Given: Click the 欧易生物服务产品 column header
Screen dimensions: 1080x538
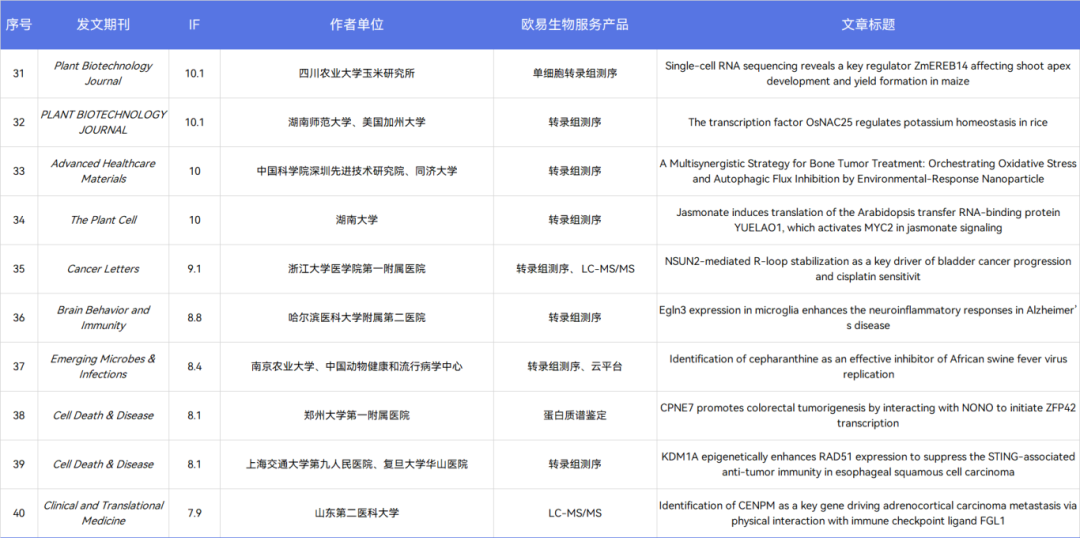Looking at the screenshot, I should (574, 25).
